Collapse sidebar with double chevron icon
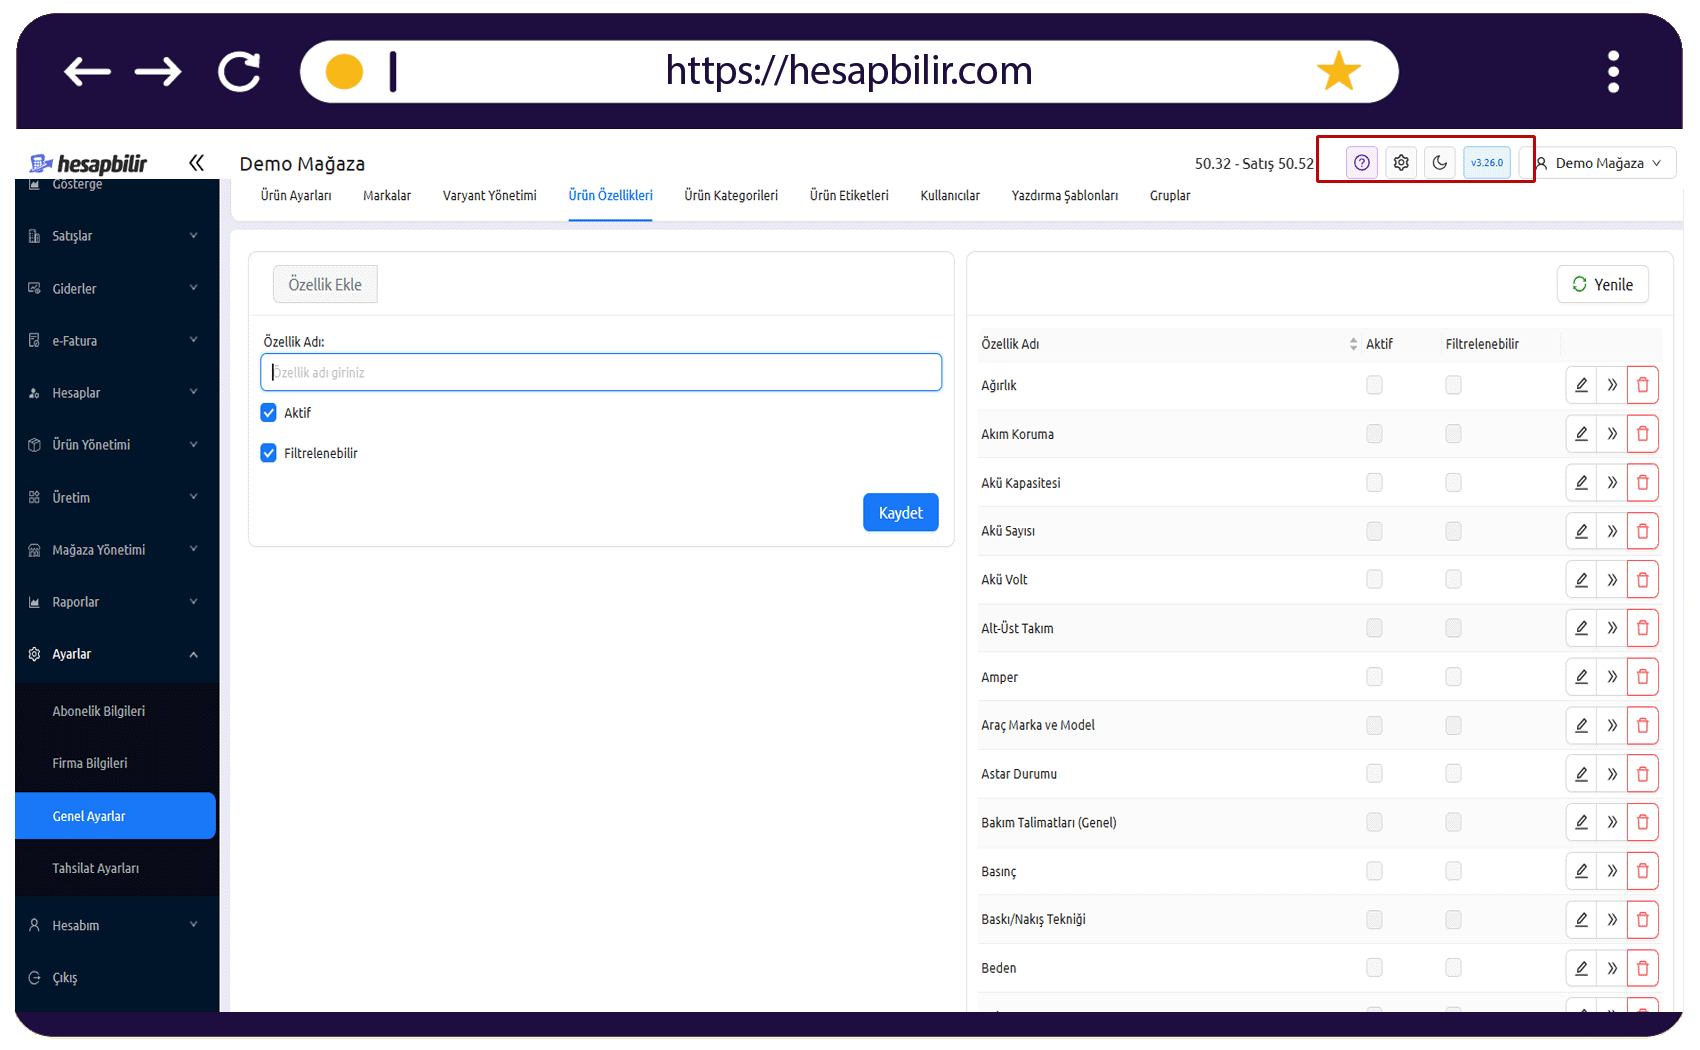Image resolution: width=1700 pixels, height=1050 pixels. point(196,162)
